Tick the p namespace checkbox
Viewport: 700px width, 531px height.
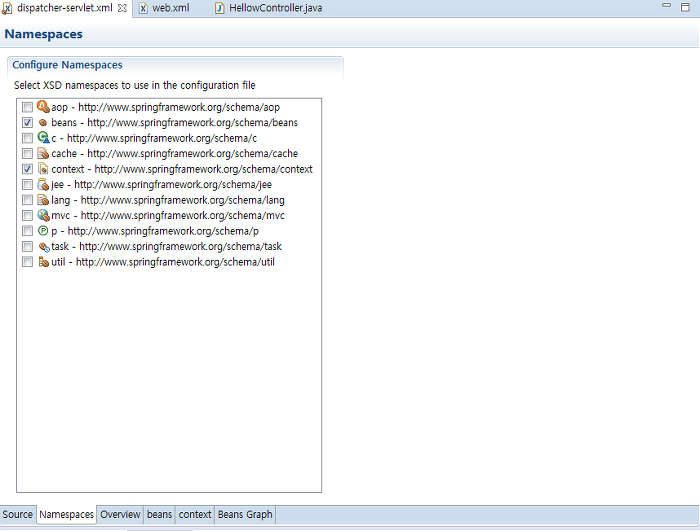[x=28, y=231]
